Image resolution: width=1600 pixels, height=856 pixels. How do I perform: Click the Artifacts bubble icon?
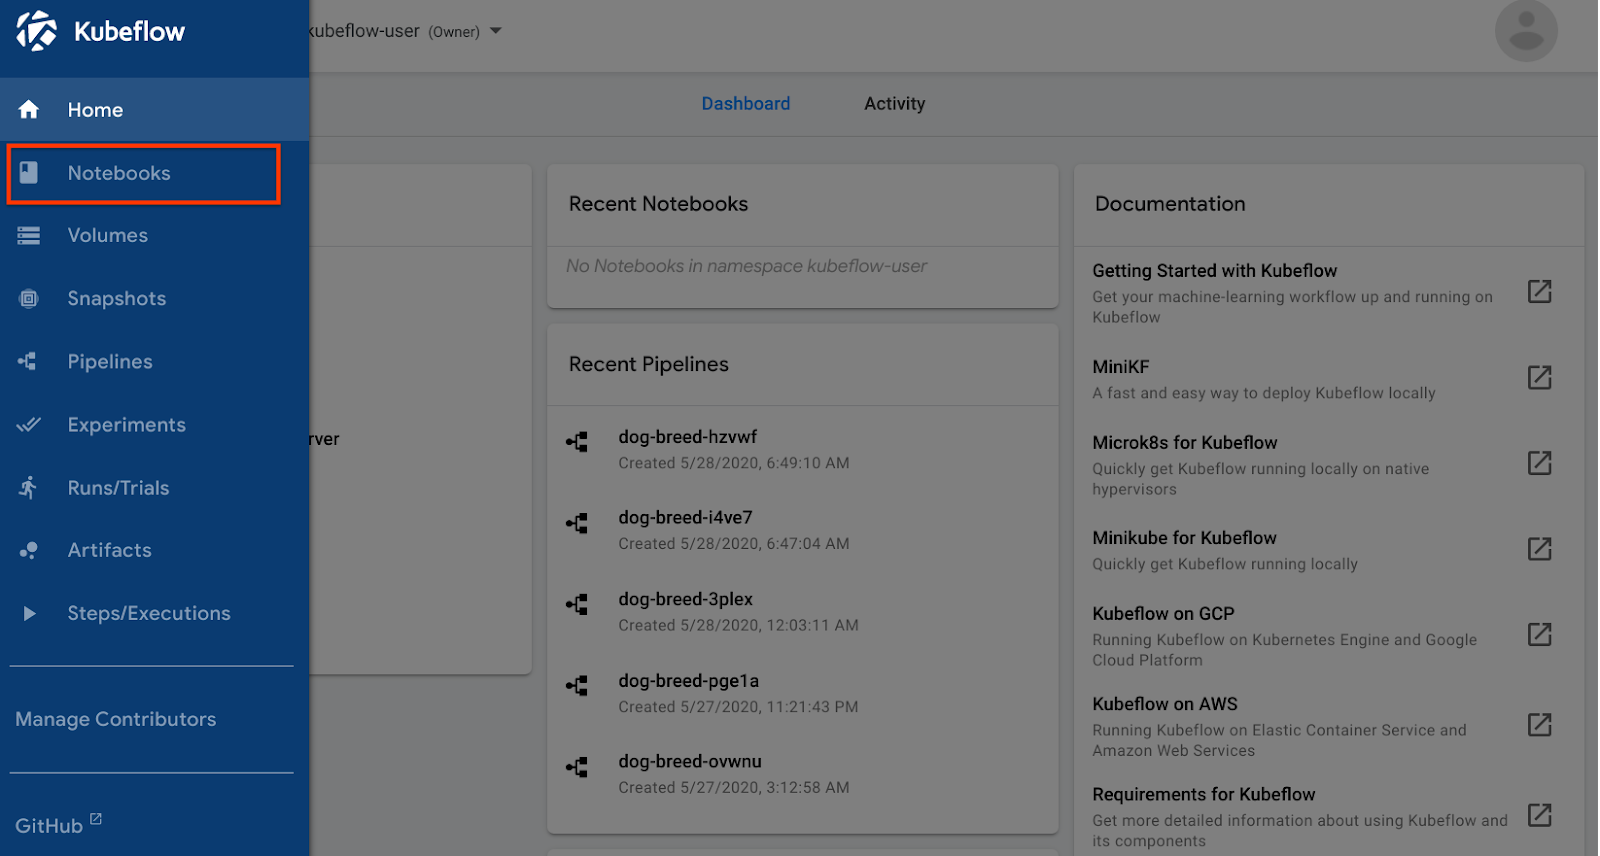click(29, 551)
